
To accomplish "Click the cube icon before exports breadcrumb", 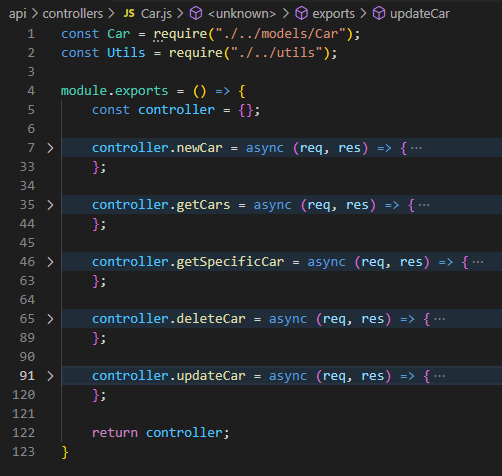I will (301, 14).
